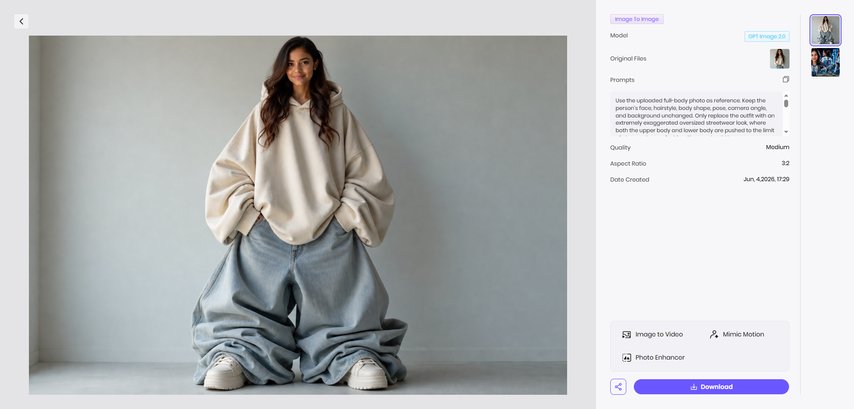Click the Photo Enhancer icon

coord(626,357)
